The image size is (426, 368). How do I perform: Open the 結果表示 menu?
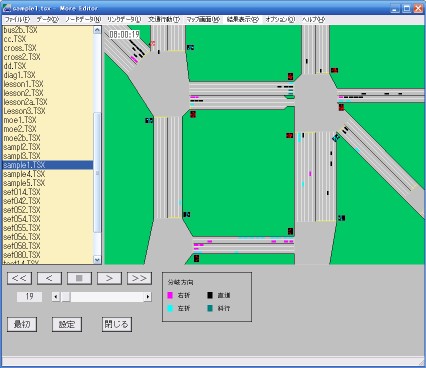[243, 19]
